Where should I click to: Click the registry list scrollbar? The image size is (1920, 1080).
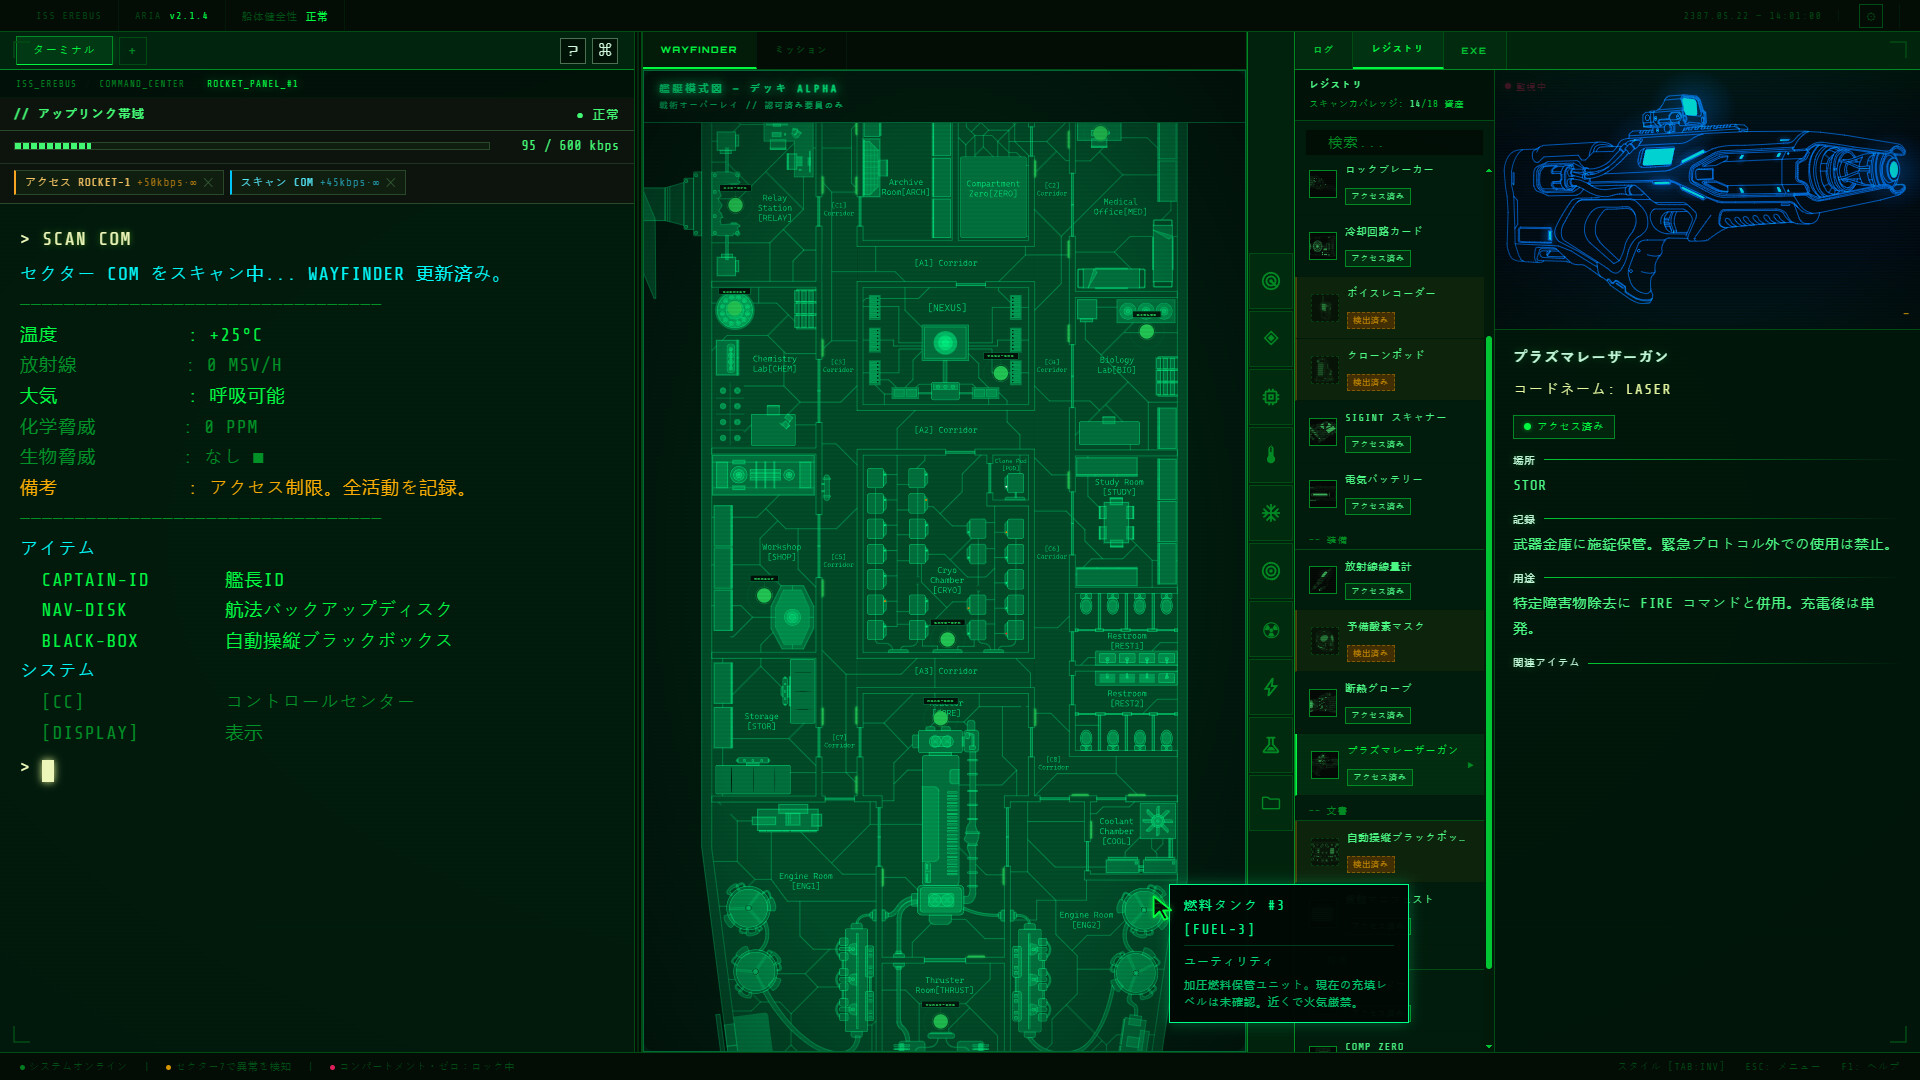(1489, 652)
